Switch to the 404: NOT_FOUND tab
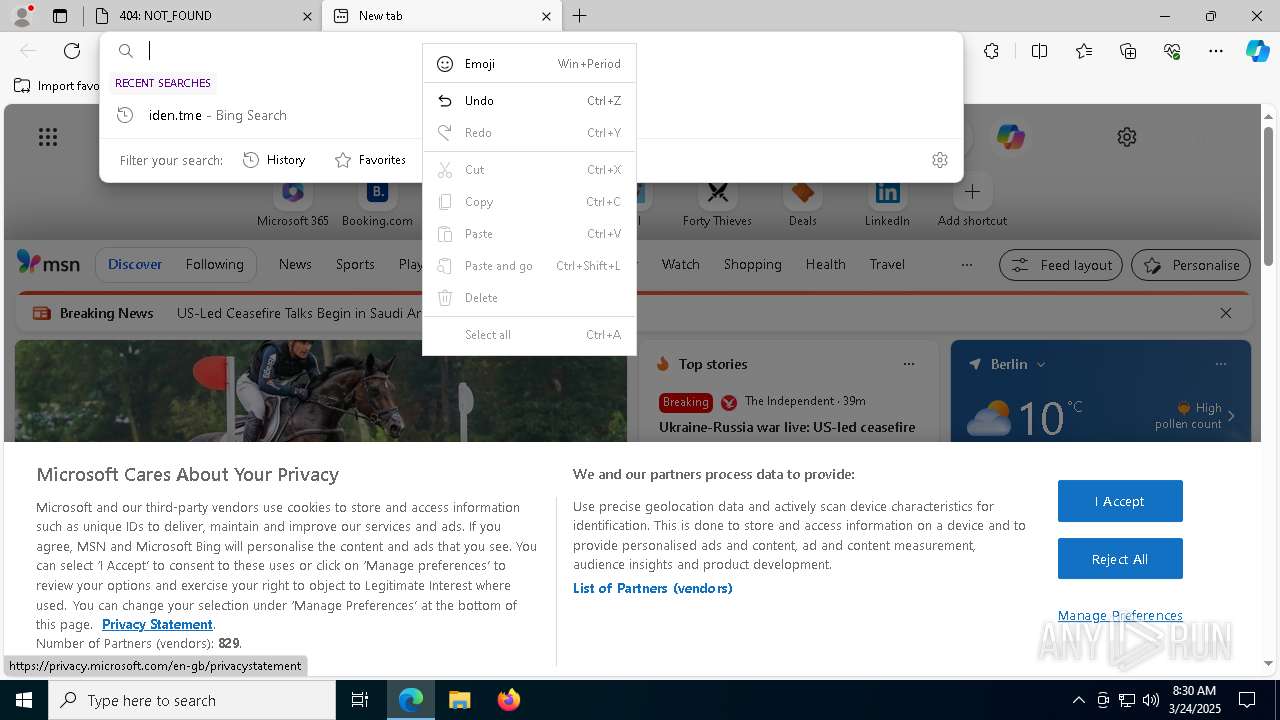The width and height of the screenshot is (1280, 720). [x=202, y=16]
